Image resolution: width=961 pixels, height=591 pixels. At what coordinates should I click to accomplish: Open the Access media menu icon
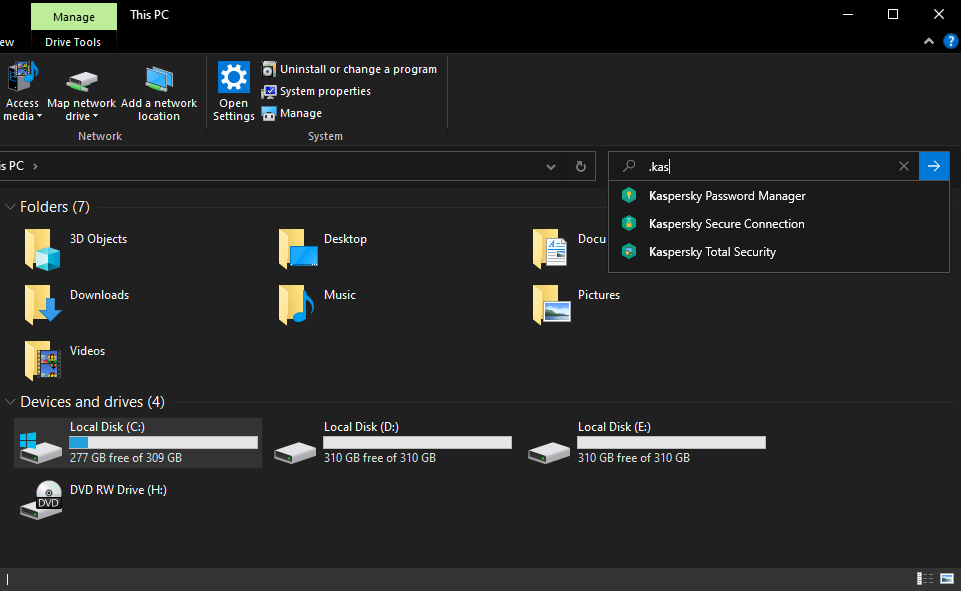tap(22, 77)
